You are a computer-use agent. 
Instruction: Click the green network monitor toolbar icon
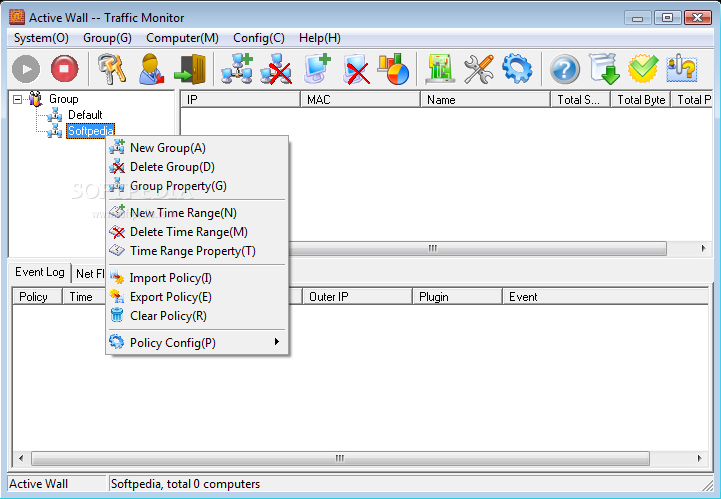click(x=440, y=69)
